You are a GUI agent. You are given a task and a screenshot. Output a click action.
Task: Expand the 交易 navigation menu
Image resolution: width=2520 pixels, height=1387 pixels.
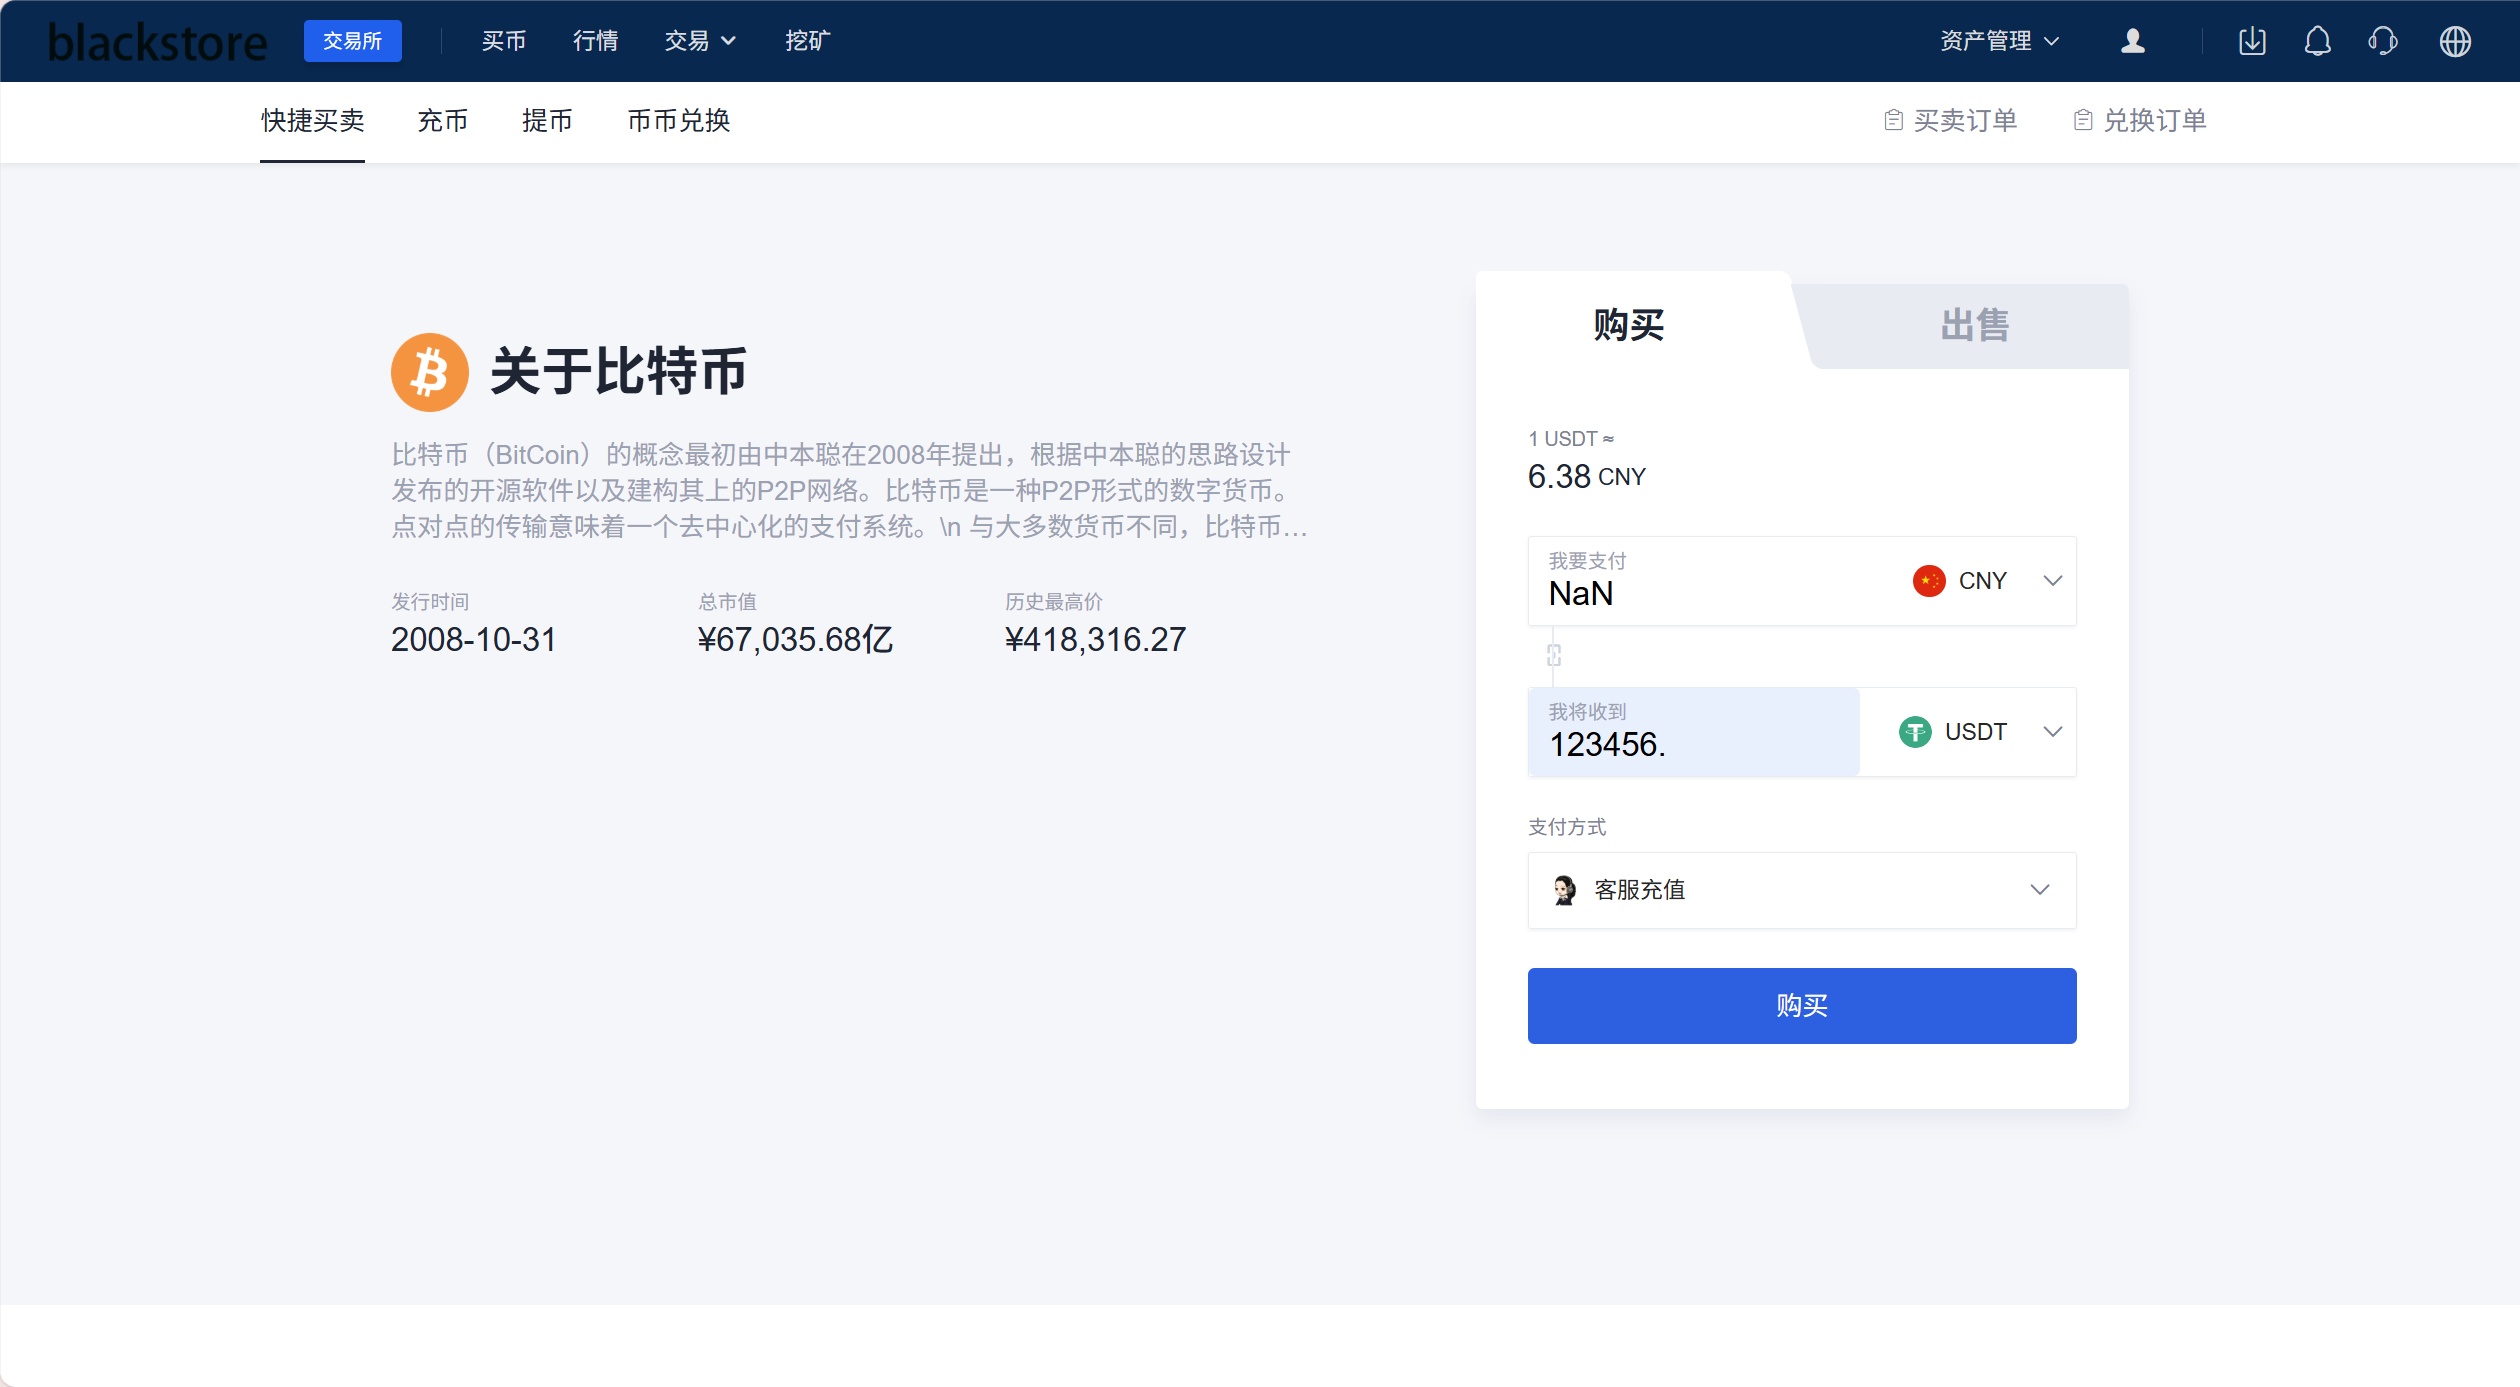pyautogui.click(x=699, y=41)
